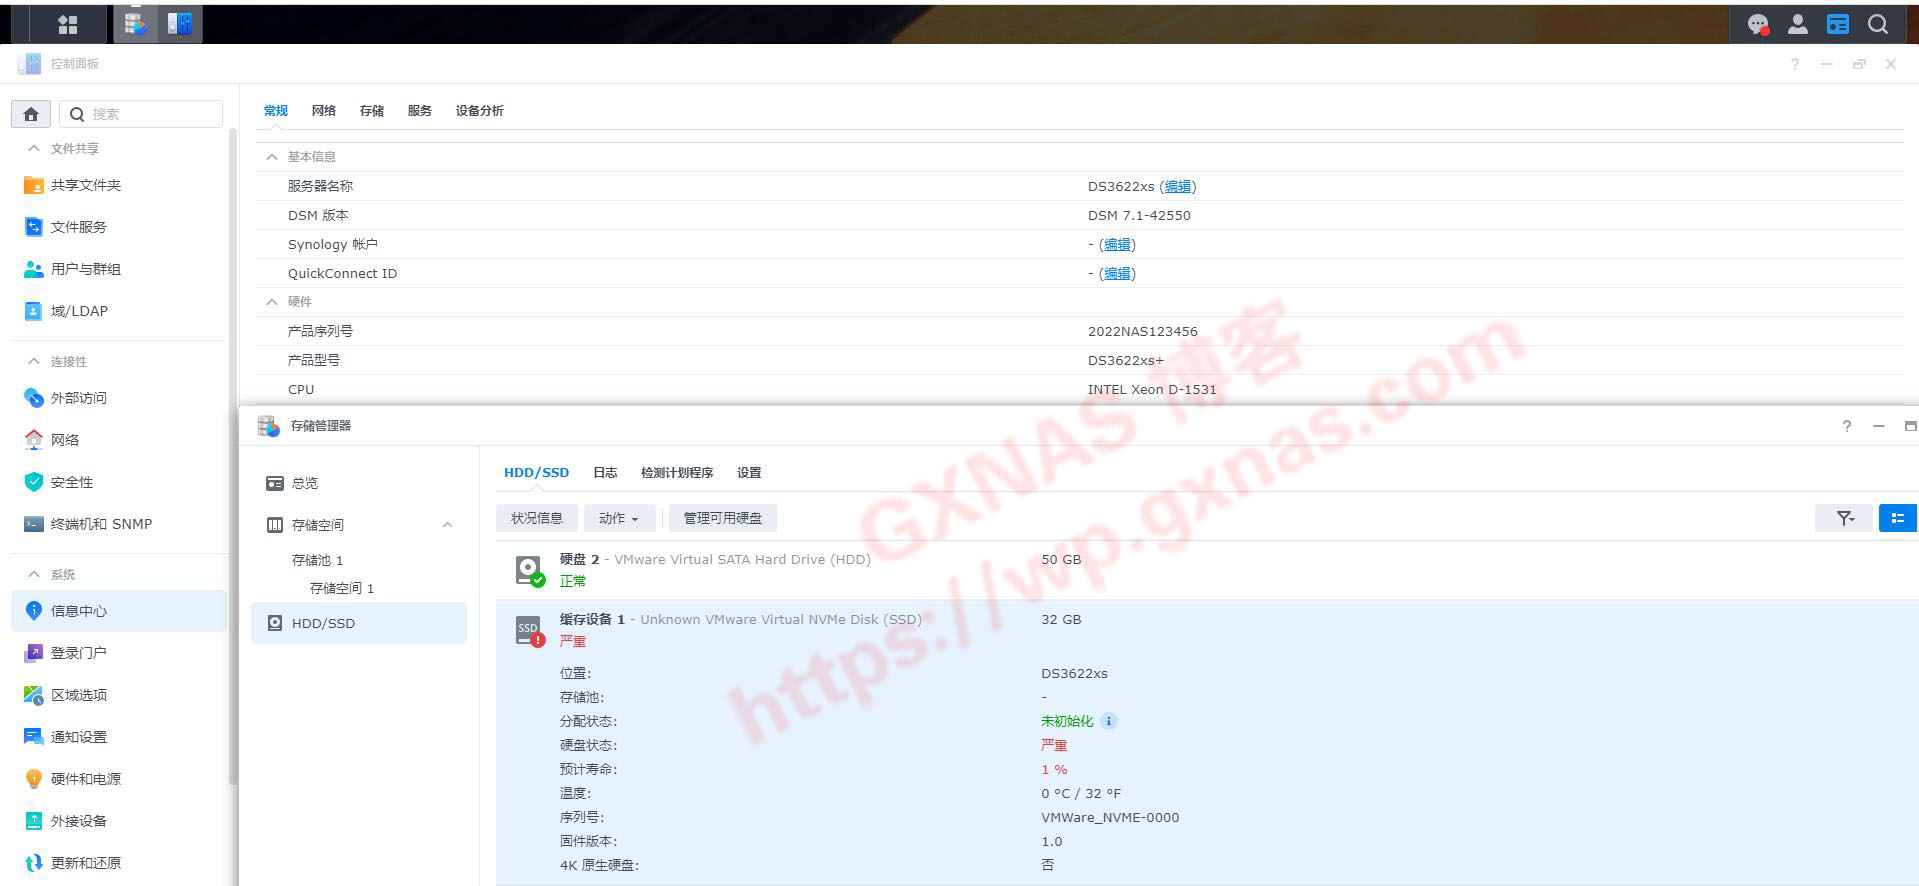
Task: Click the Control Panel home icon
Action: tap(31, 114)
